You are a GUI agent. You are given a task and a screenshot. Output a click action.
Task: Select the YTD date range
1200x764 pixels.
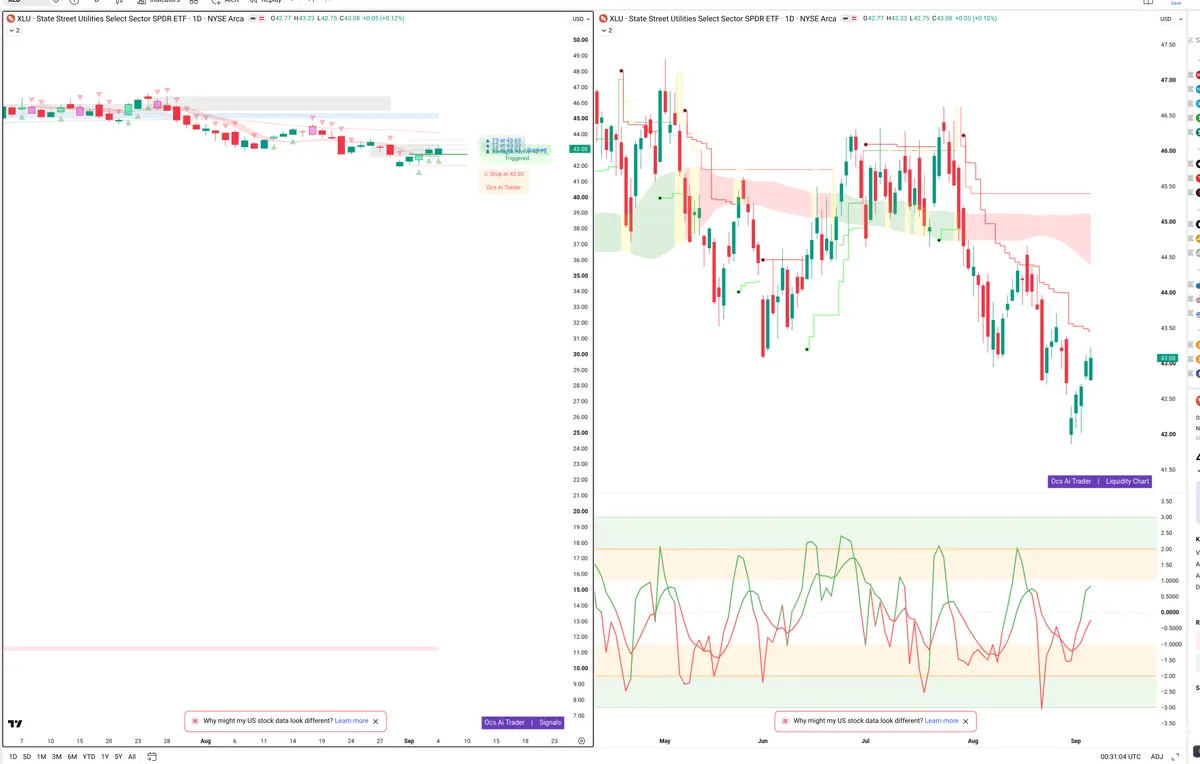pyautogui.click(x=89, y=757)
